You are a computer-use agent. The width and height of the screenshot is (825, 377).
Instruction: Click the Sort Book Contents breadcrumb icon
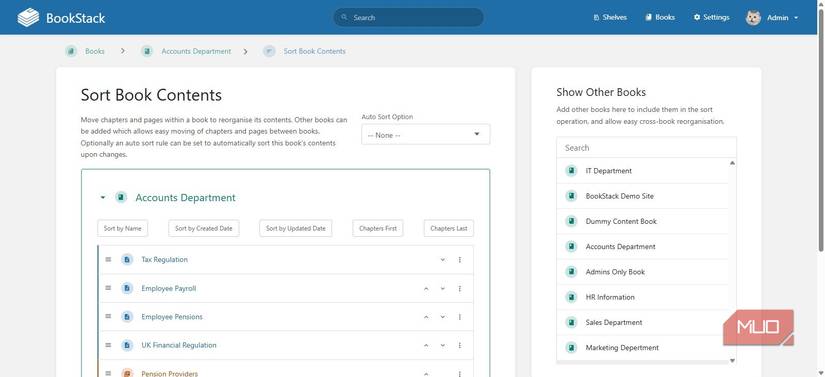(269, 51)
